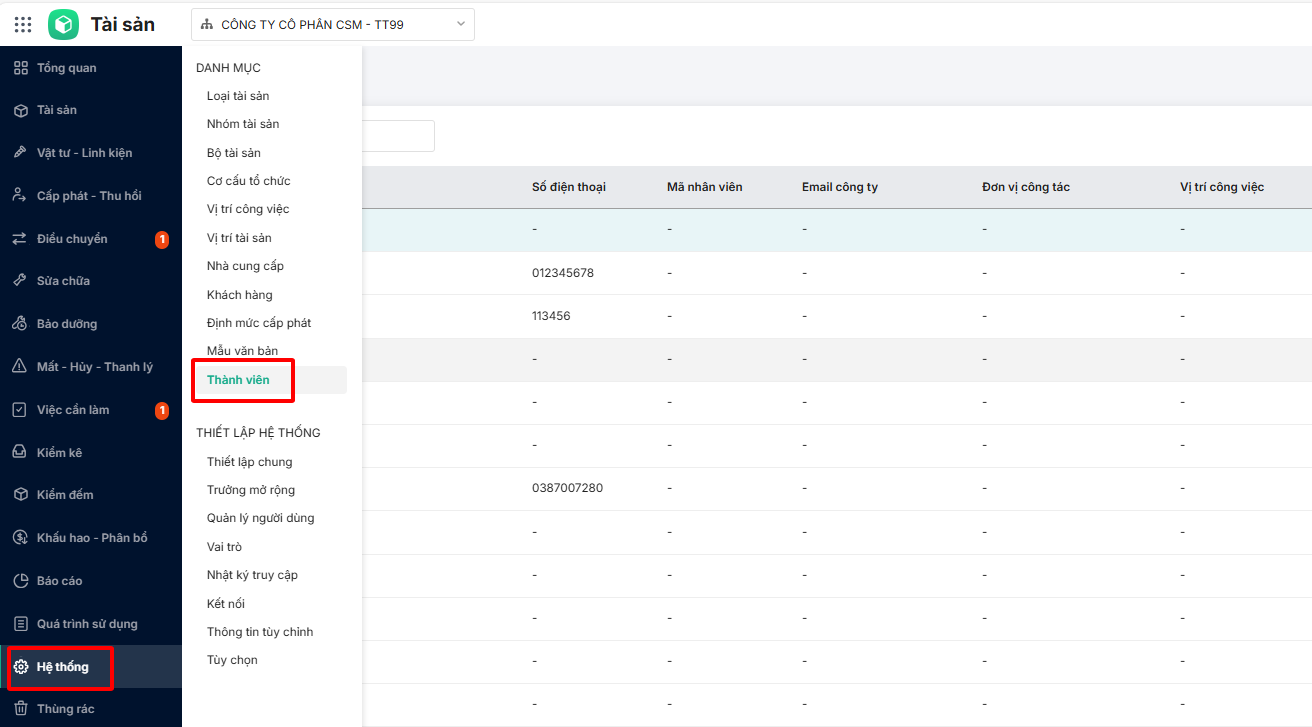Viewport: 1312px width, 727px height.
Task: Go to Cấp phát - Thu hồi section
Action: 88,196
